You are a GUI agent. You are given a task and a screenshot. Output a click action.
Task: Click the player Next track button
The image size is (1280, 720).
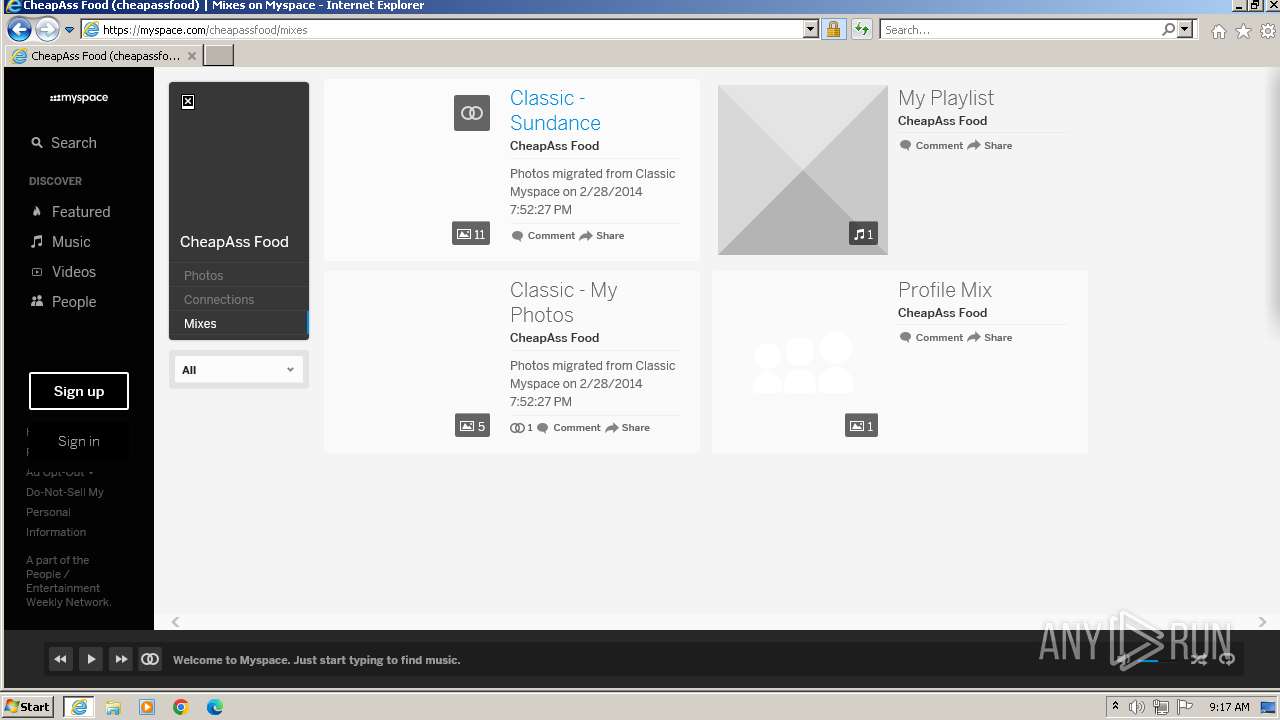pyautogui.click(x=120, y=659)
